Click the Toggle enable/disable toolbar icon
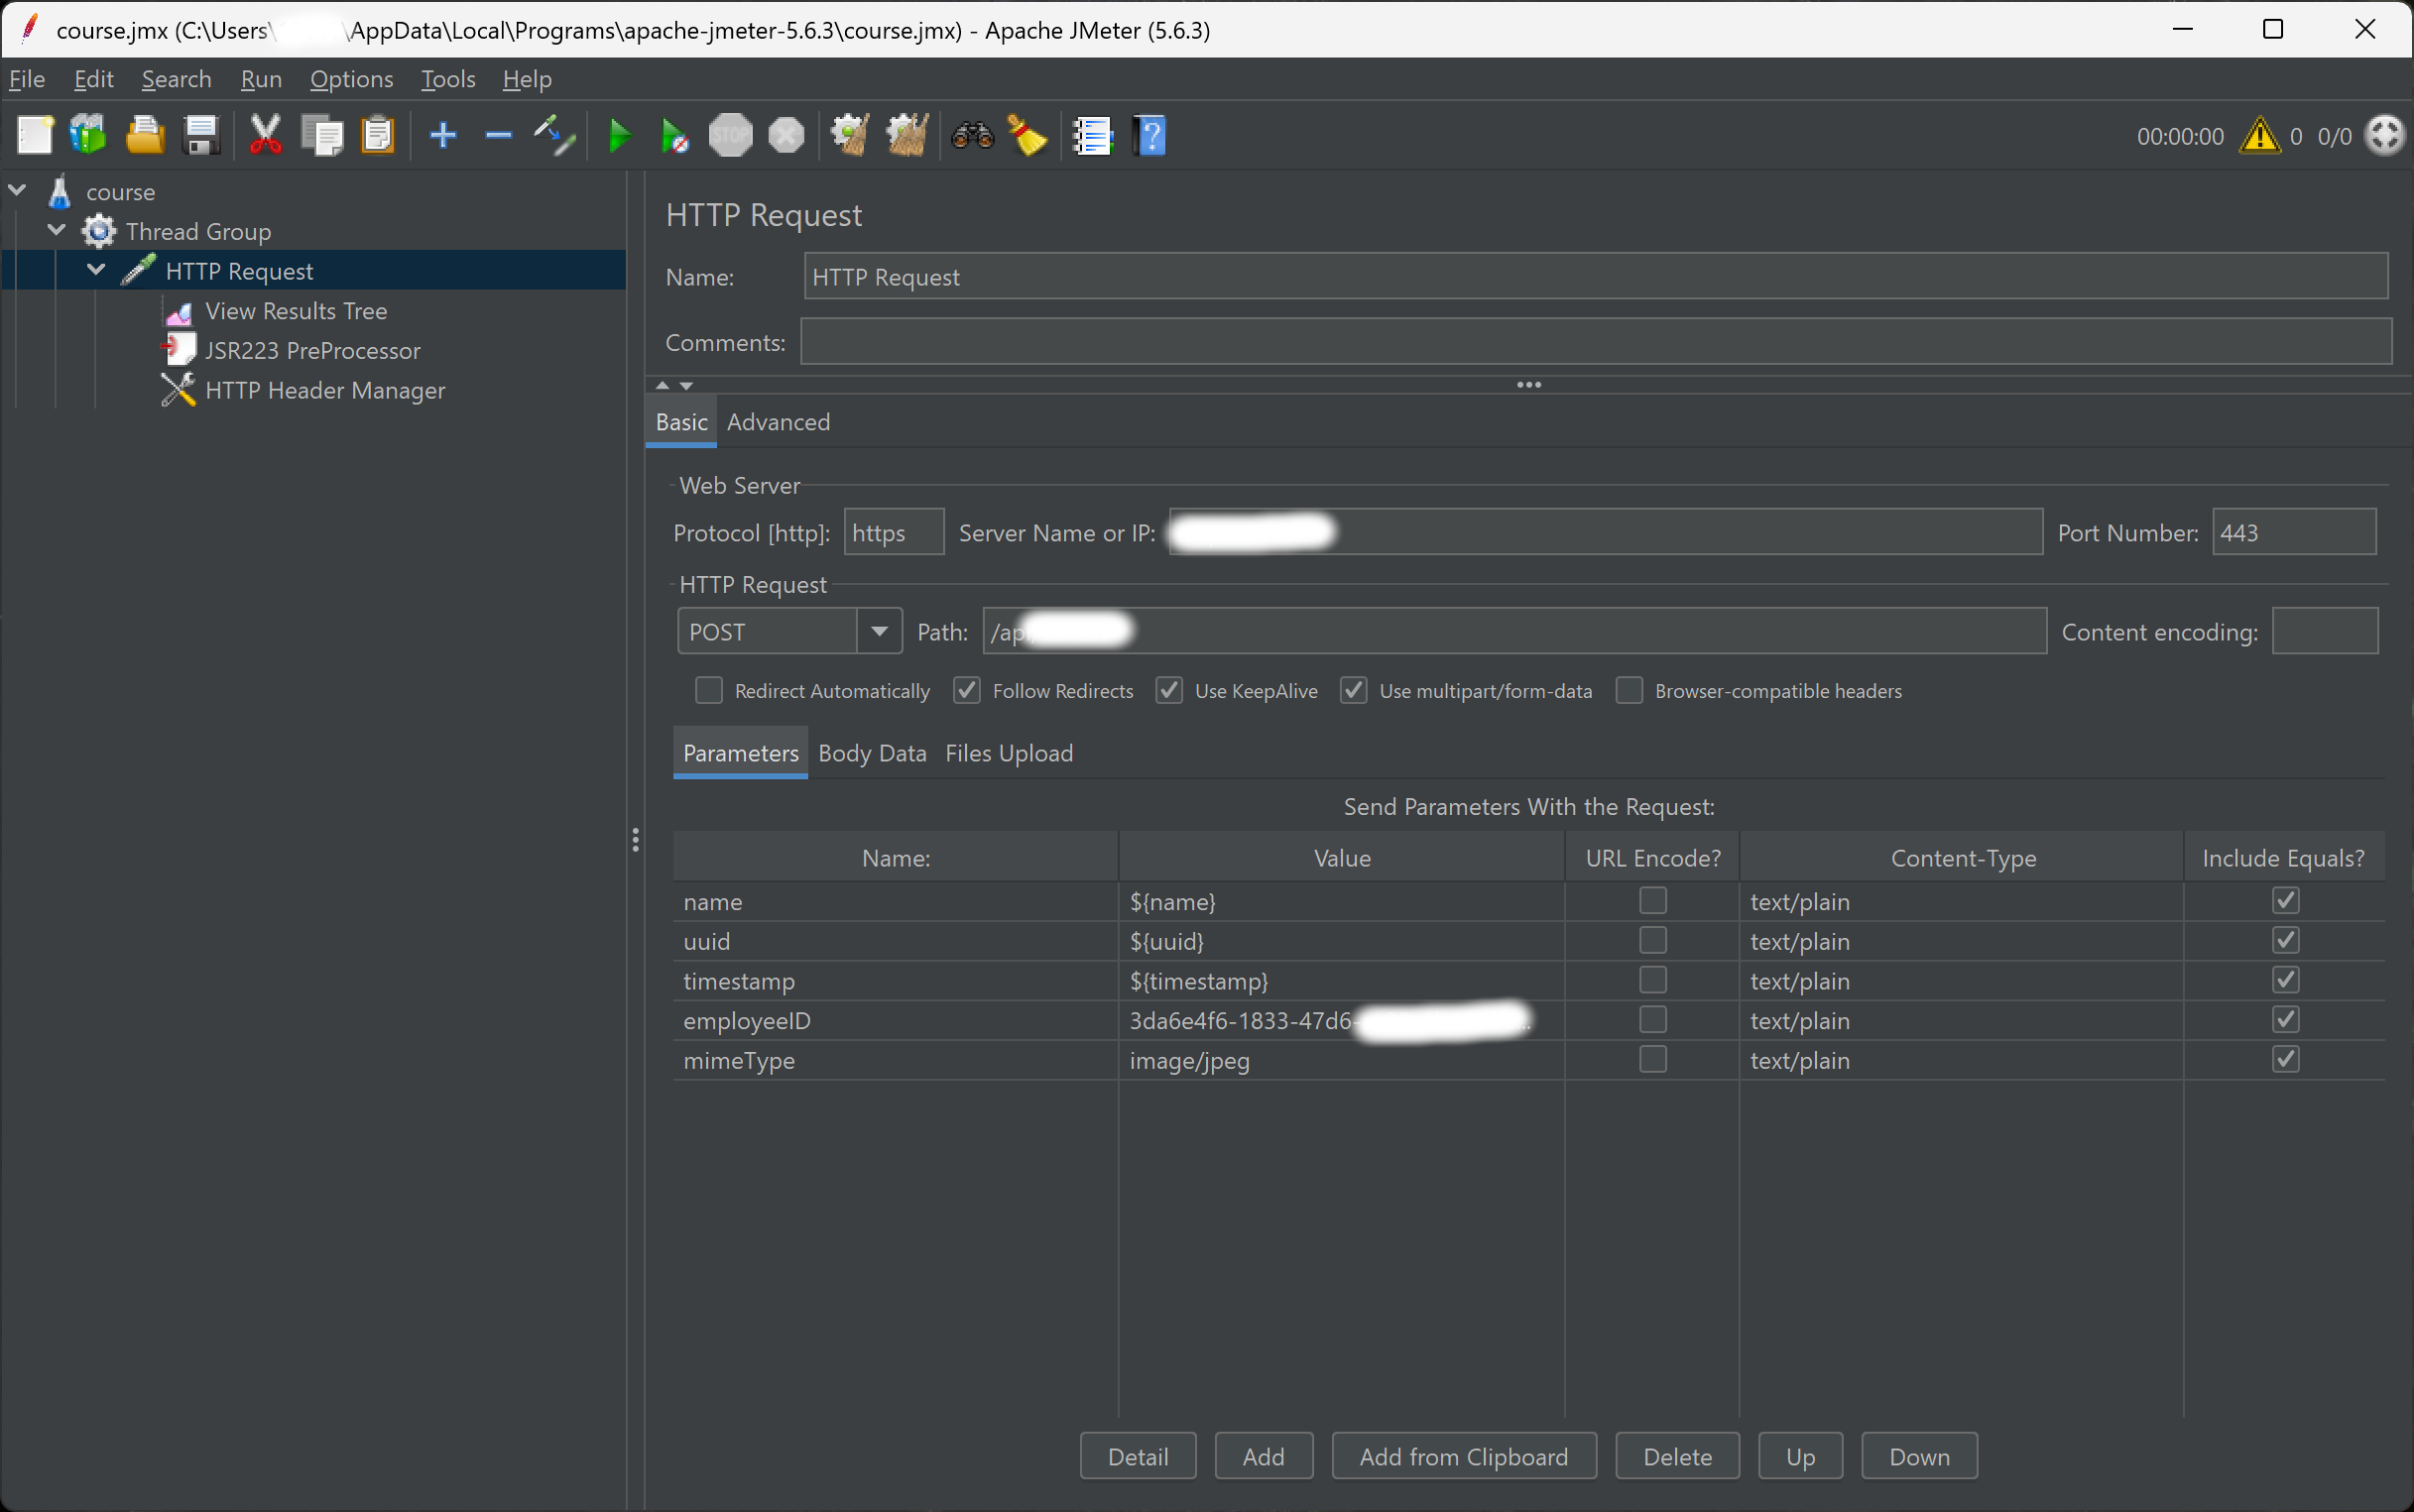 pyautogui.click(x=553, y=136)
